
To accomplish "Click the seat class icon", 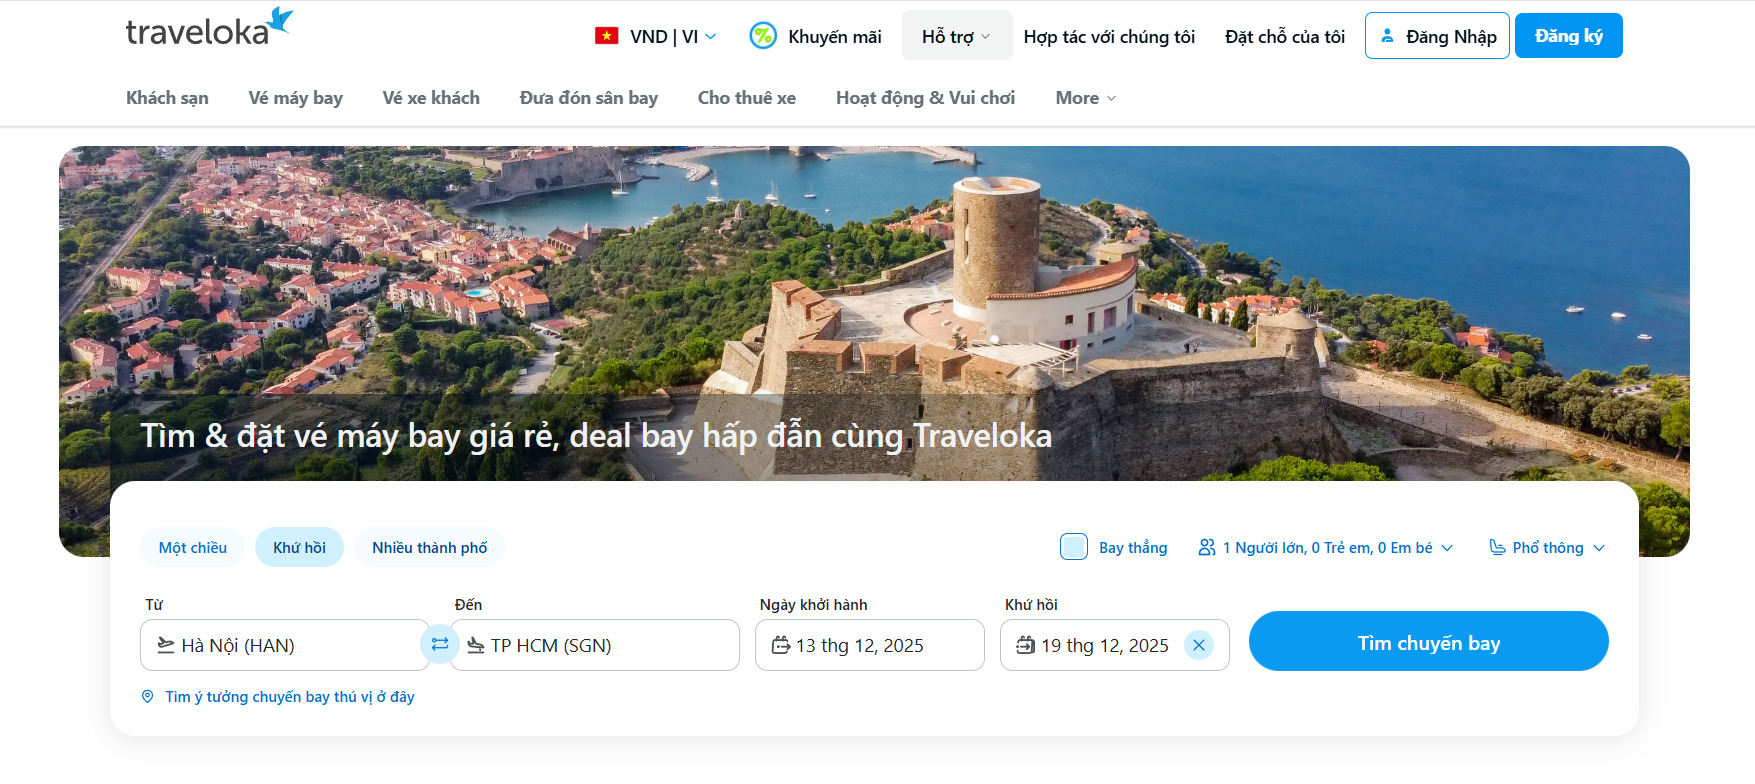I will coord(1497,547).
